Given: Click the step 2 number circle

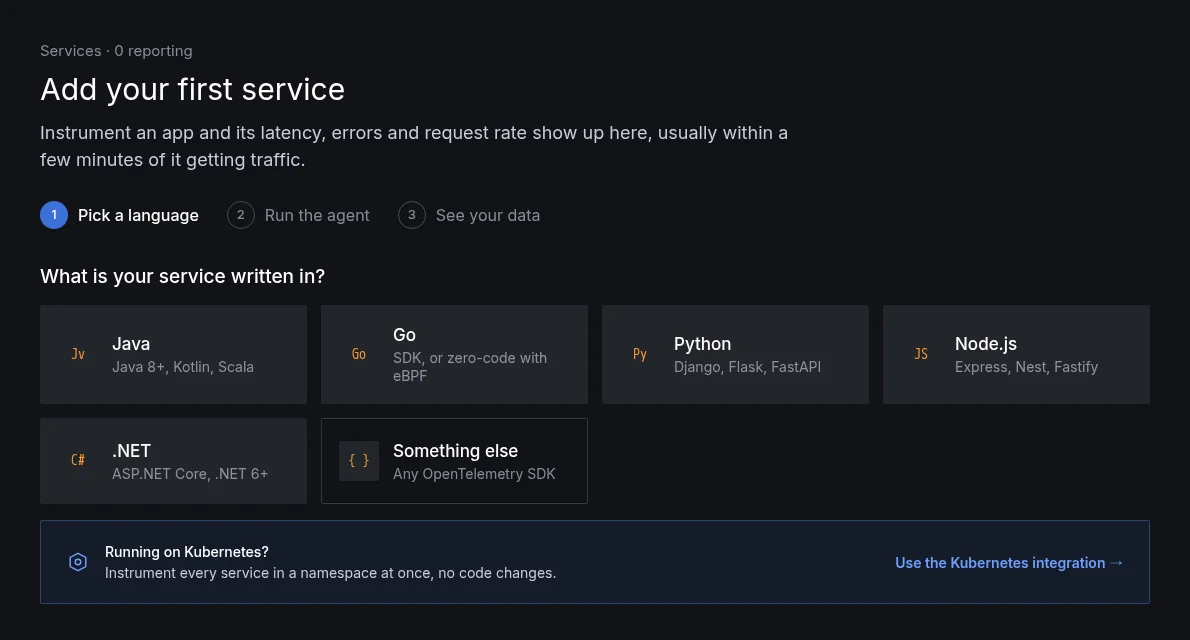Looking at the screenshot, I should tap(241, 215).
